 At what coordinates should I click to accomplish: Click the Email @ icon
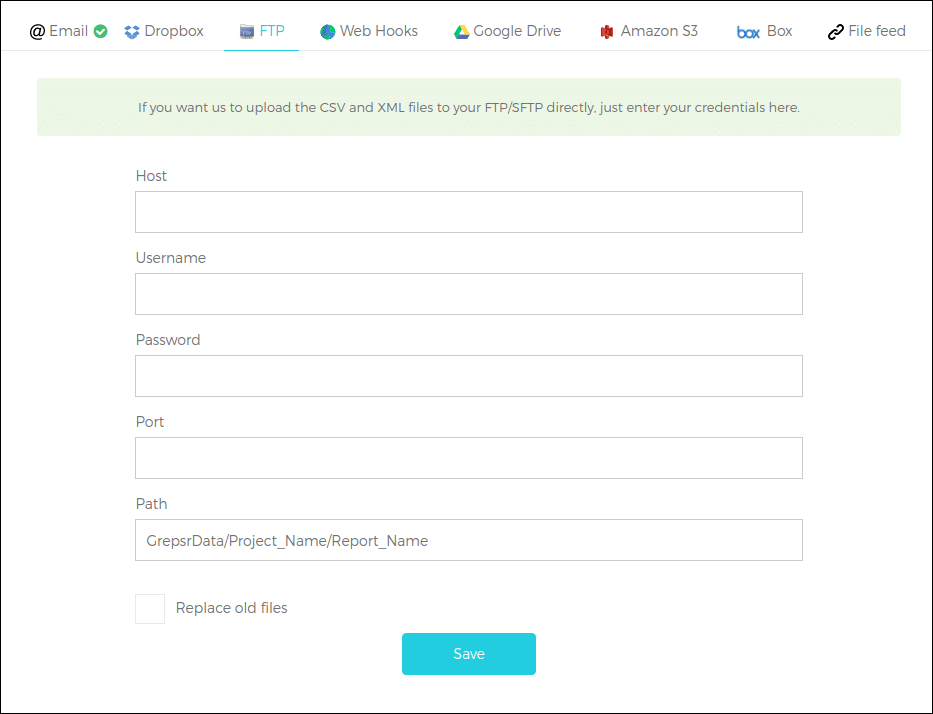[37, 32]
